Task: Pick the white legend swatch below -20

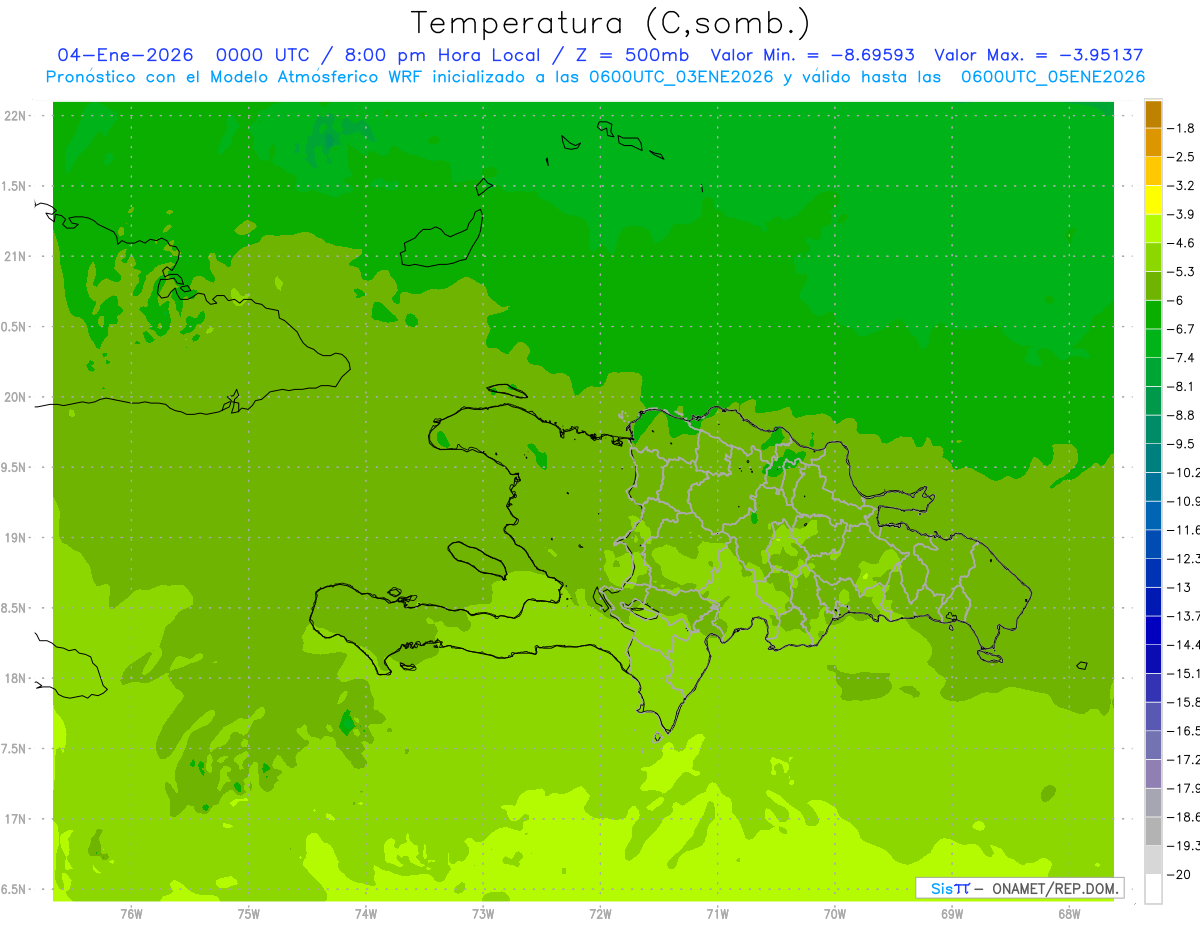Action: 1153,889
